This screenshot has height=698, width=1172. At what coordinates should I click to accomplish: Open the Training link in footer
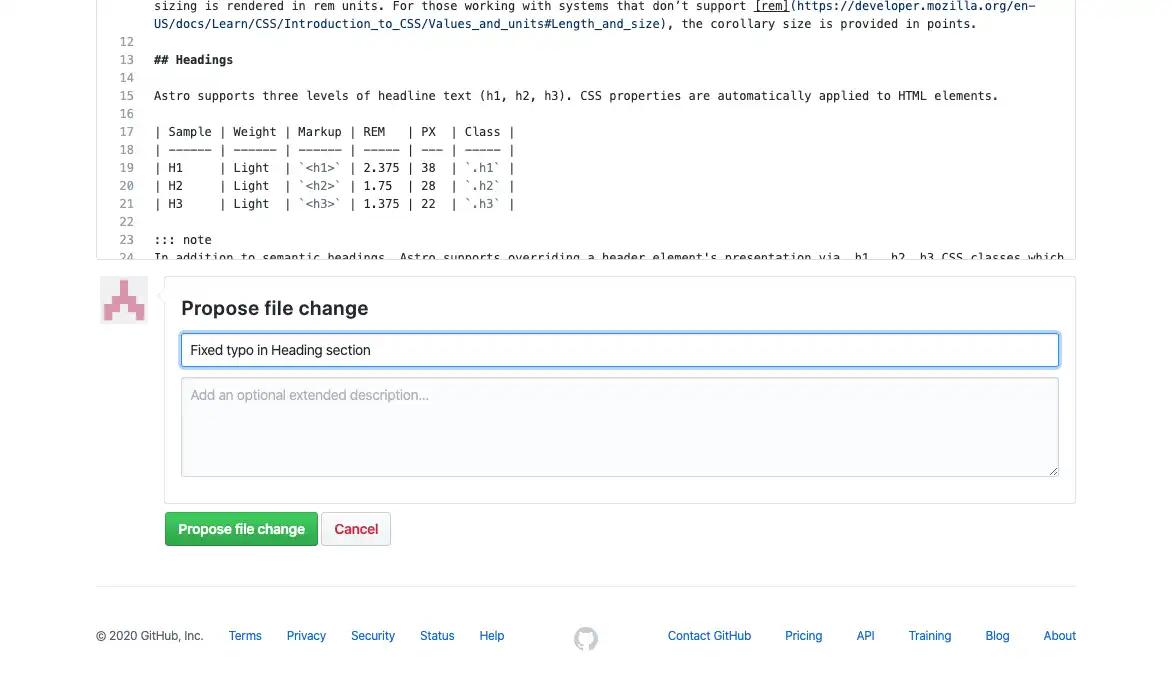tap(929, 635)
